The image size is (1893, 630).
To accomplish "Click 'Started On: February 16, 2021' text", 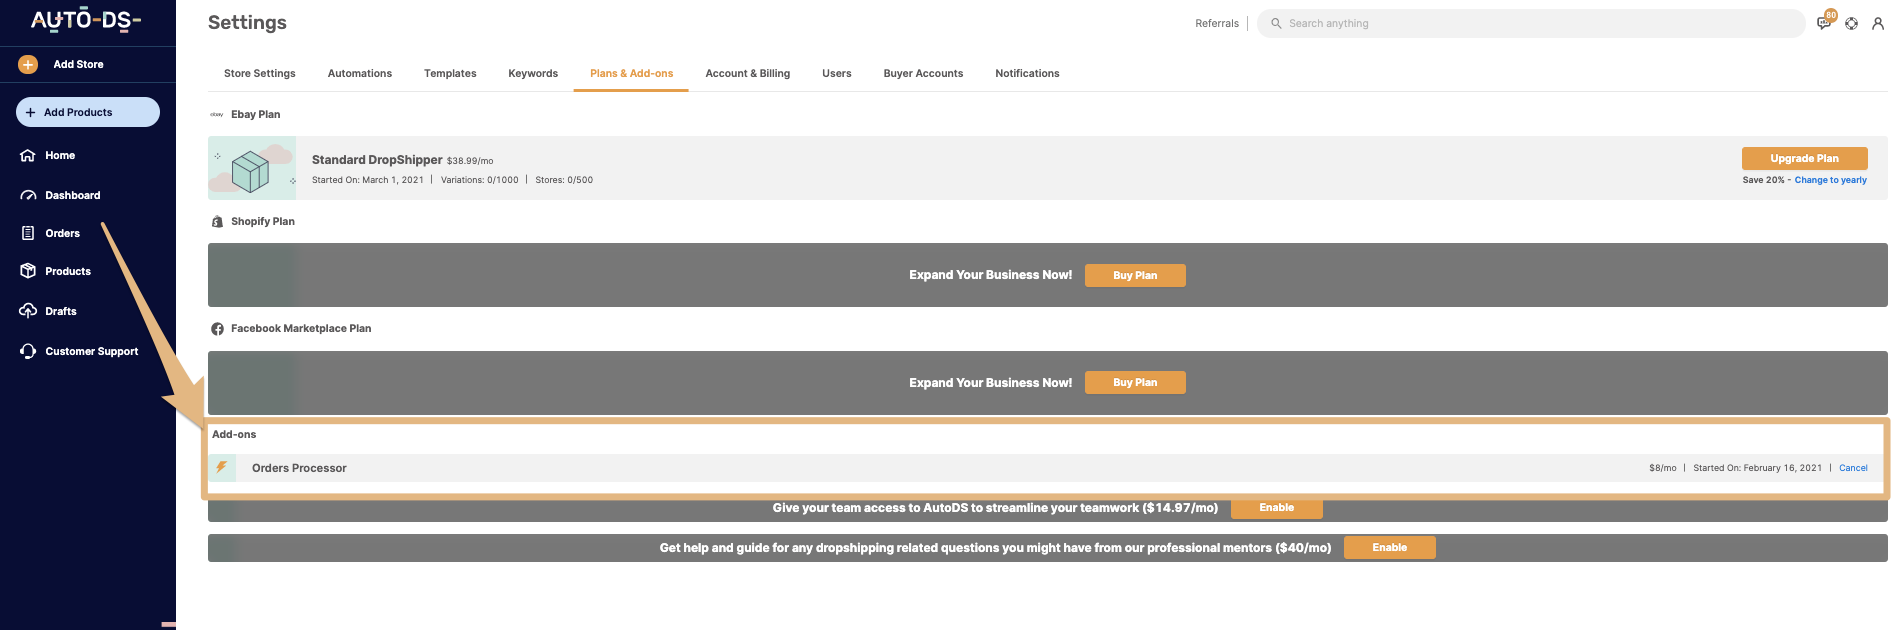I will click(1757, 468).
